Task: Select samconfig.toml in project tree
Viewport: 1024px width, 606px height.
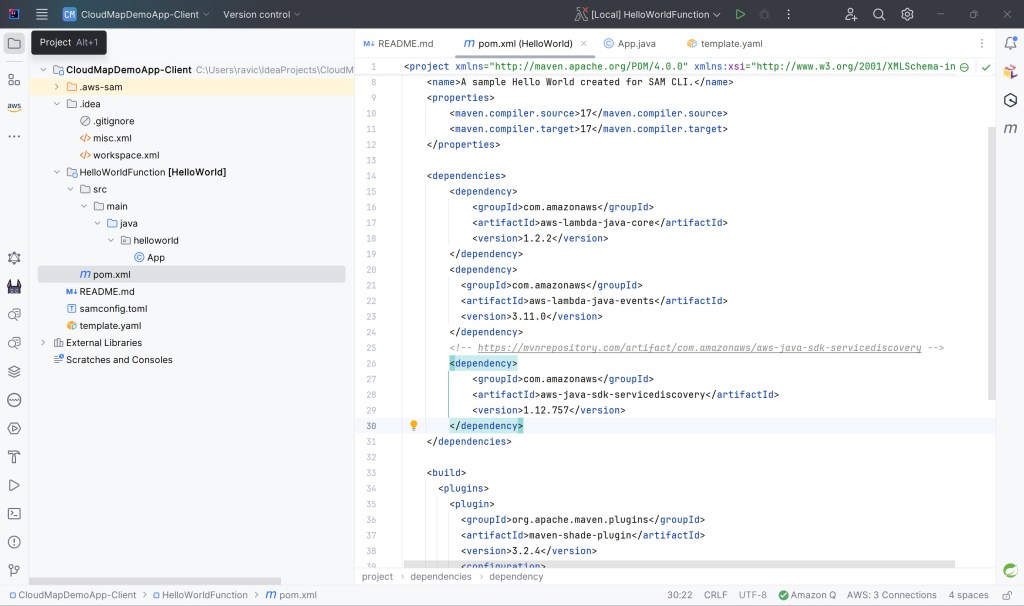Action: (113, 309)
